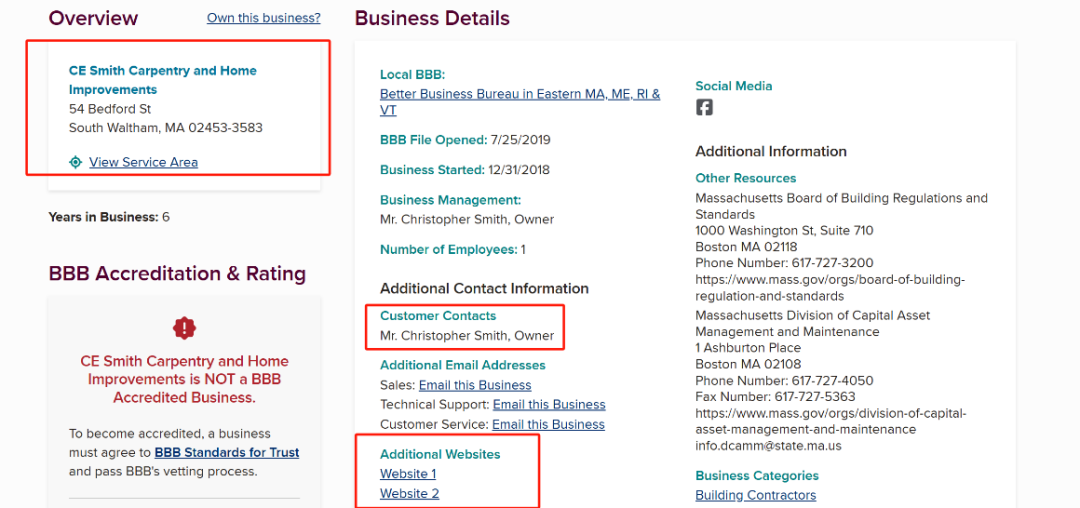1080x508 pixels.
Task: Open CE Smith Carpentry and Home Improvements title link
Action: coord(163,80)
